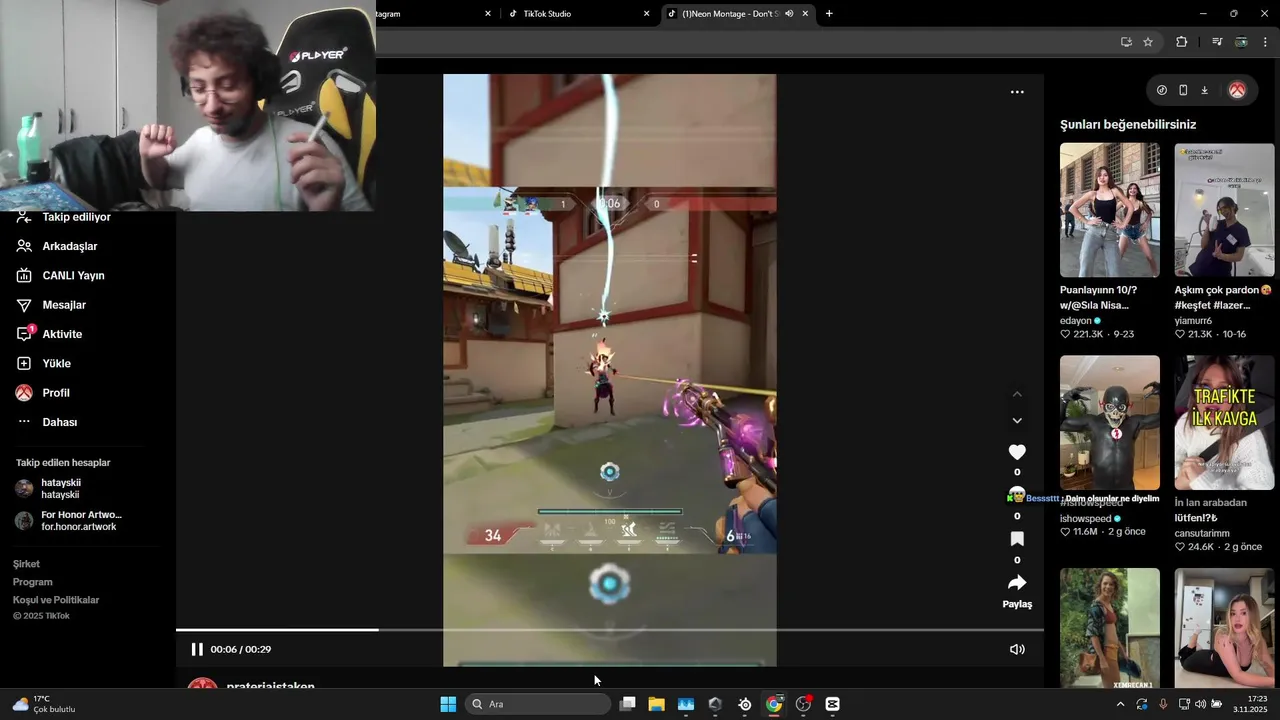Open the Chrome extensions puzzle icon

point(1182,42)
